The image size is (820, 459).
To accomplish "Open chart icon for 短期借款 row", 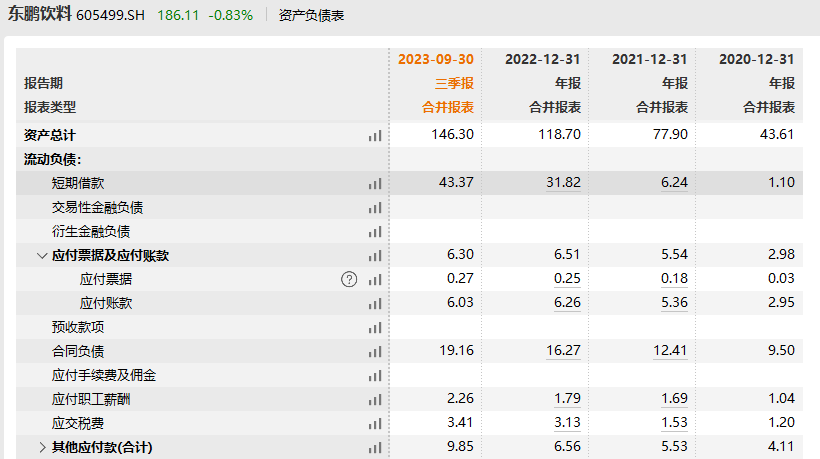I will tap(375, 184).
